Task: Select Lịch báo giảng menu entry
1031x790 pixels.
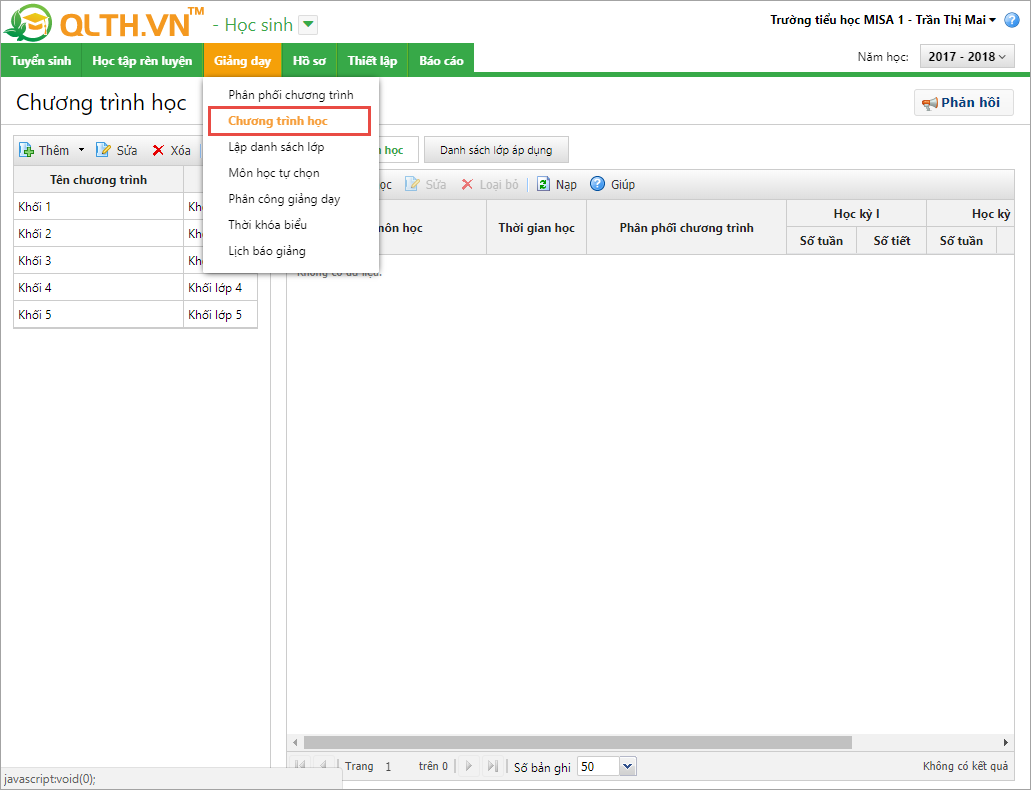Action: tap(291, 251)
